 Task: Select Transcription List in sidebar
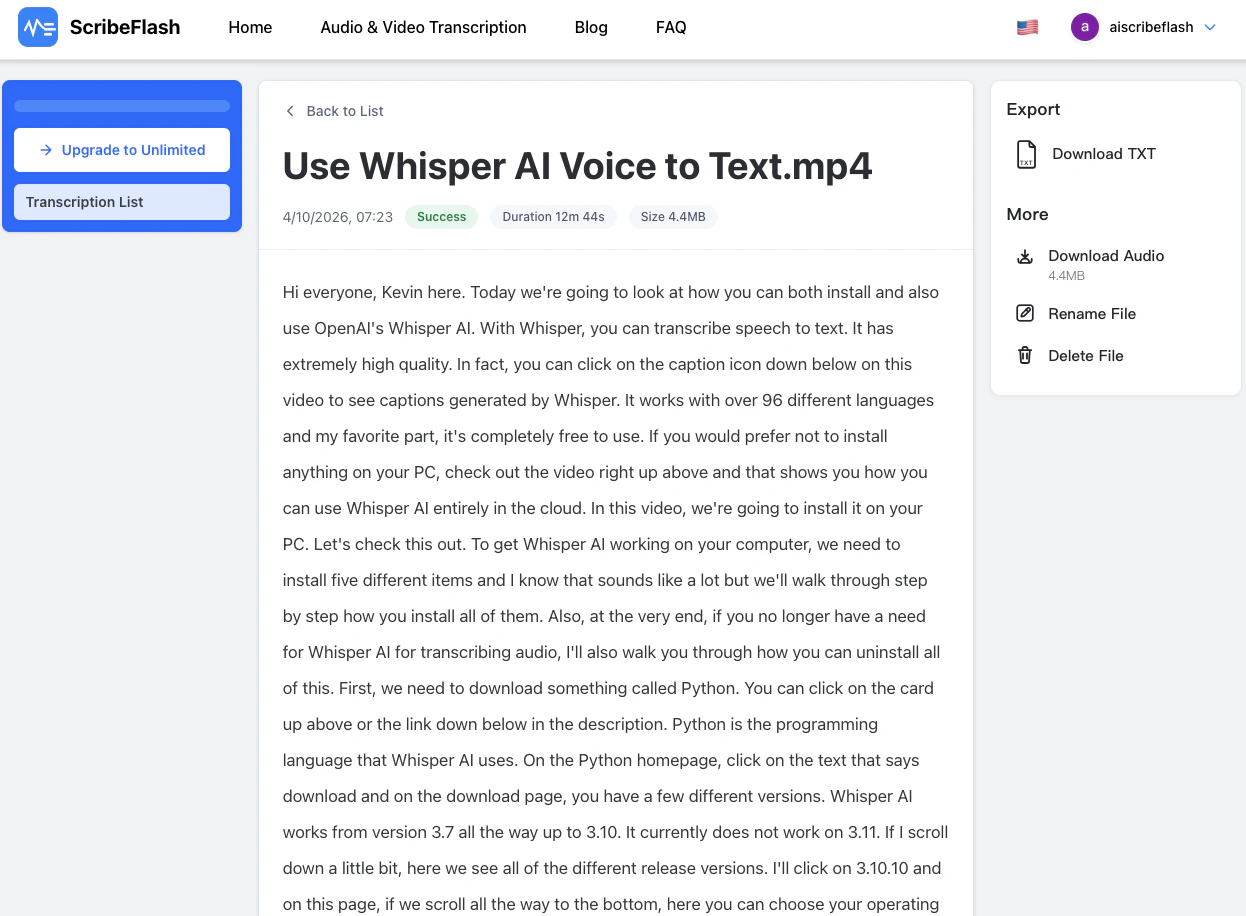[x=122, y=202]
